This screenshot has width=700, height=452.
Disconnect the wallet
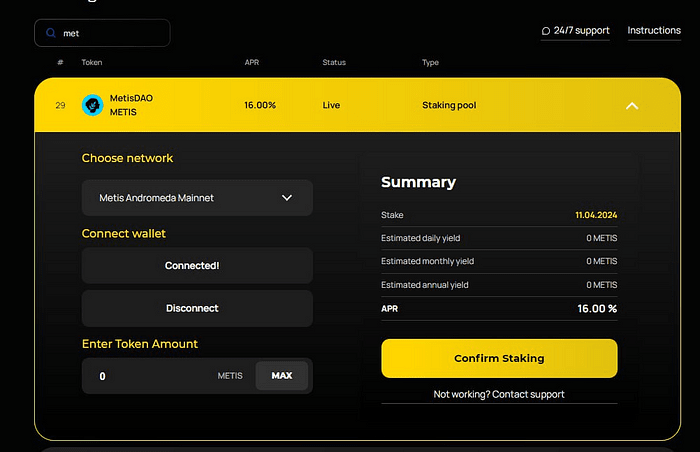click(x=197, y=308)
